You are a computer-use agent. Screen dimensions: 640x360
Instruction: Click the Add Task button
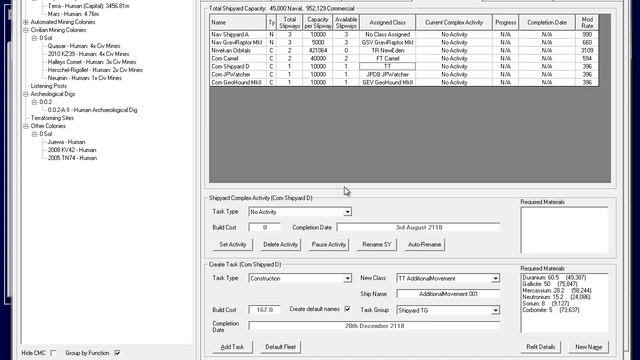coord(233,347)
